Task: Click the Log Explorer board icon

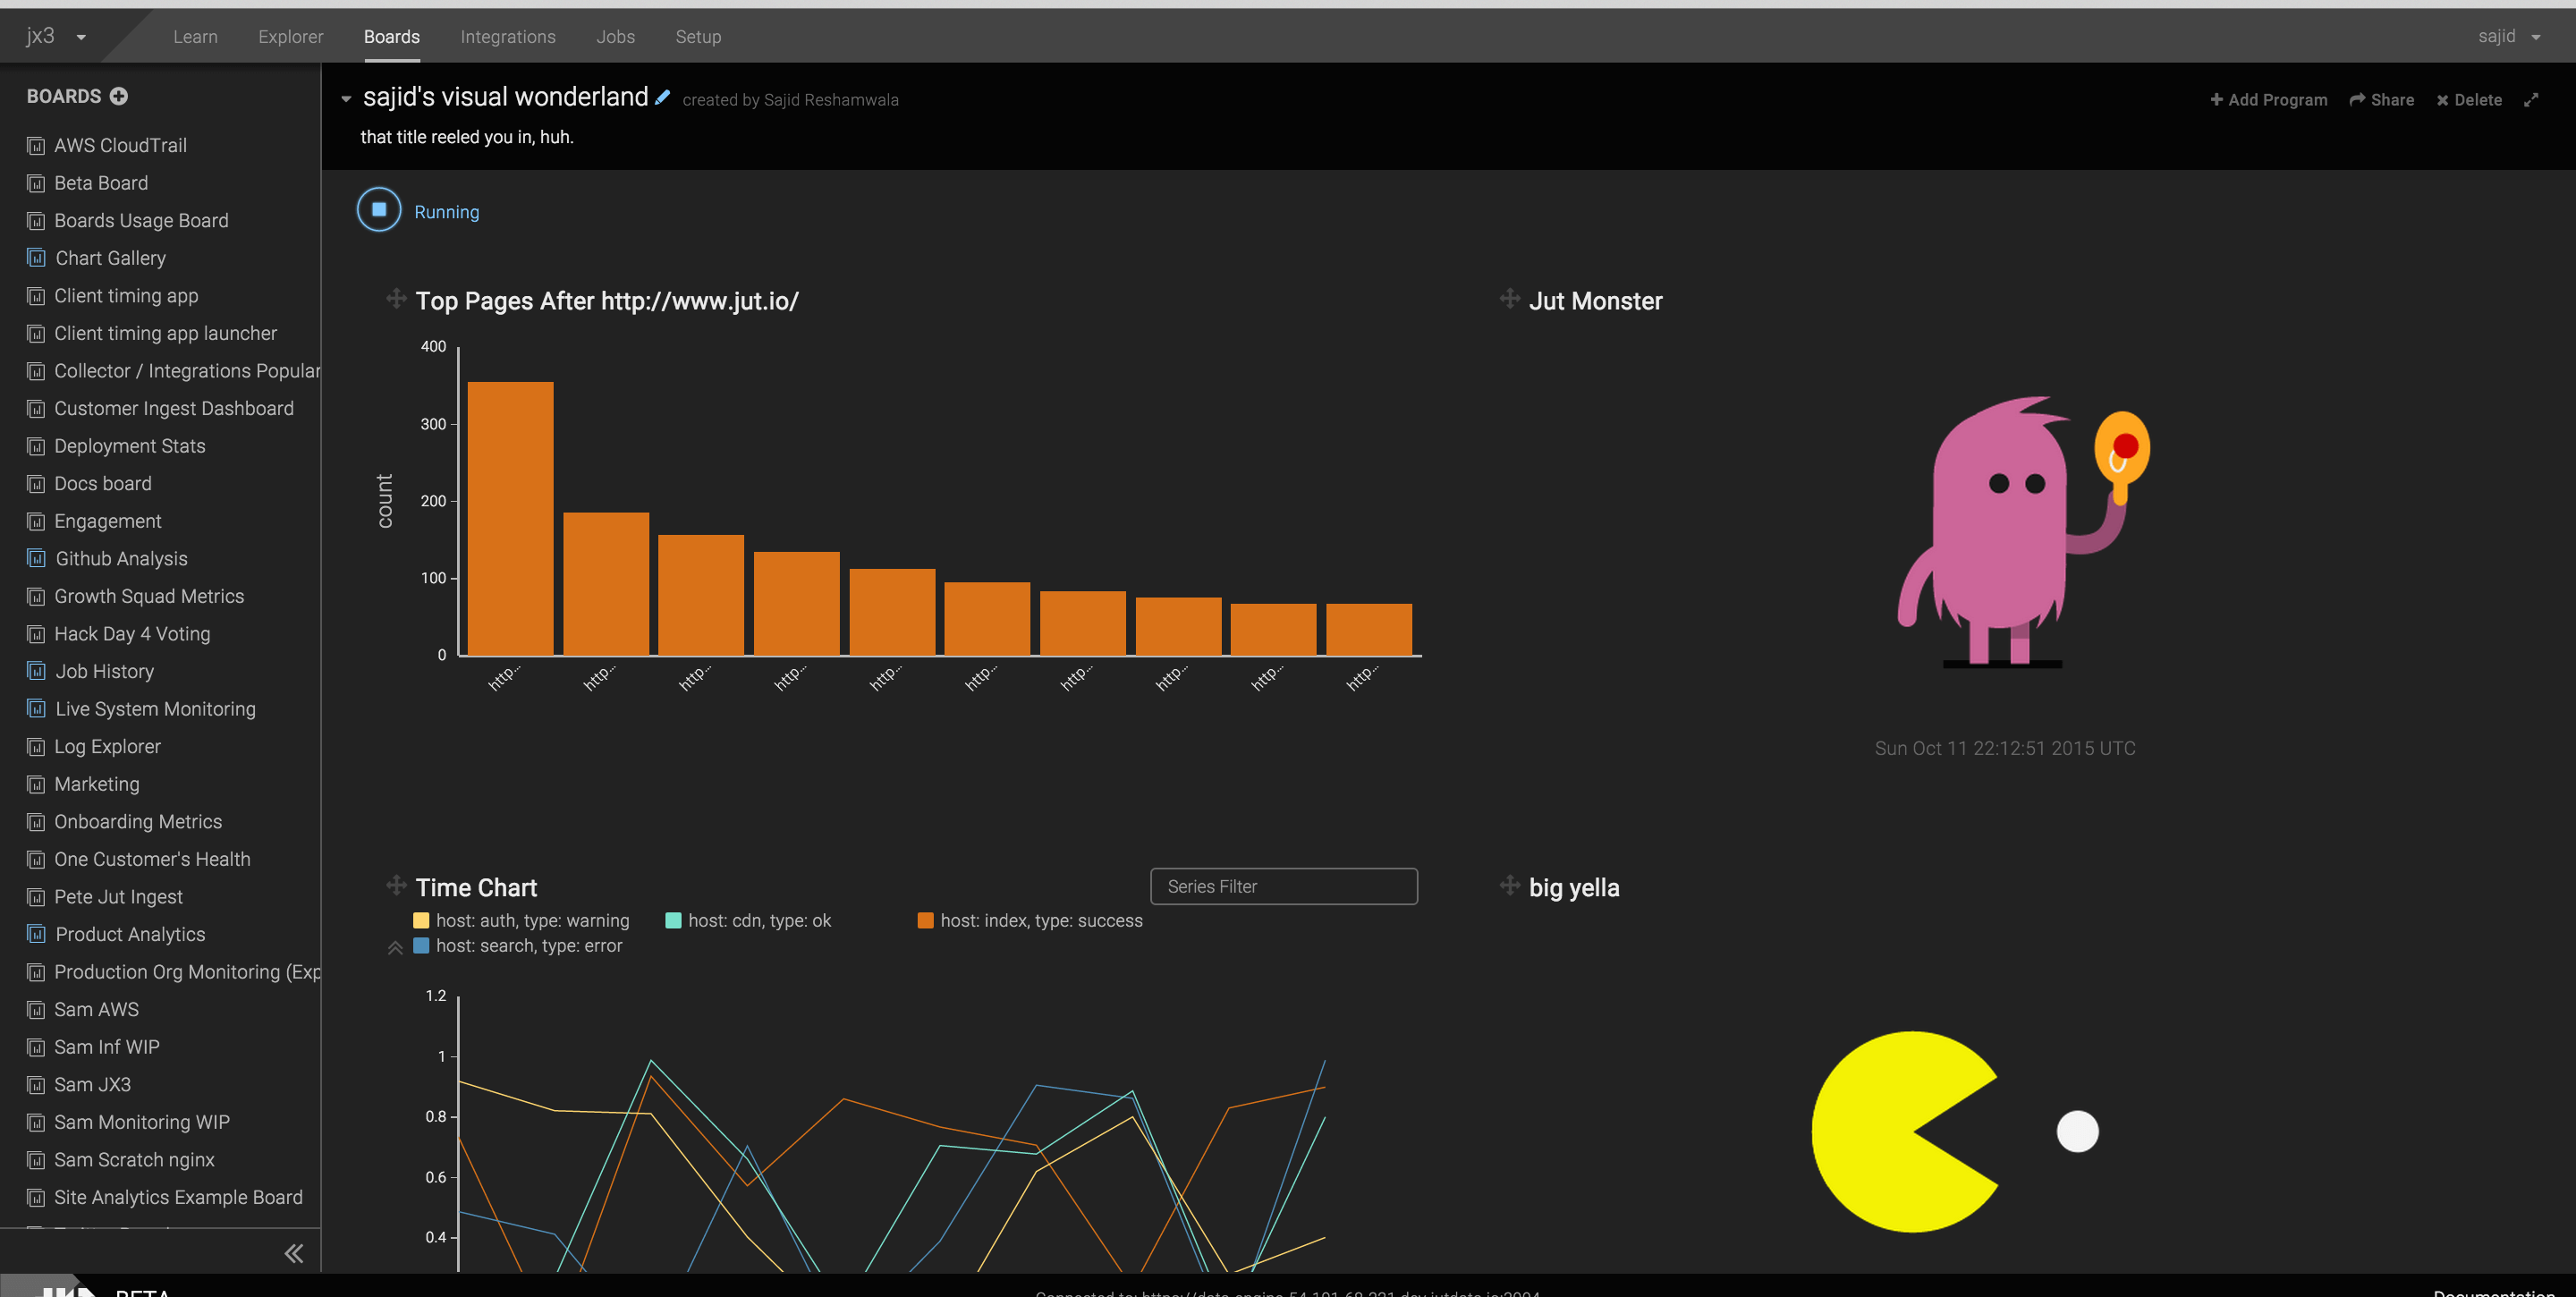Action: pyautogui.click(x=36, y=747)
